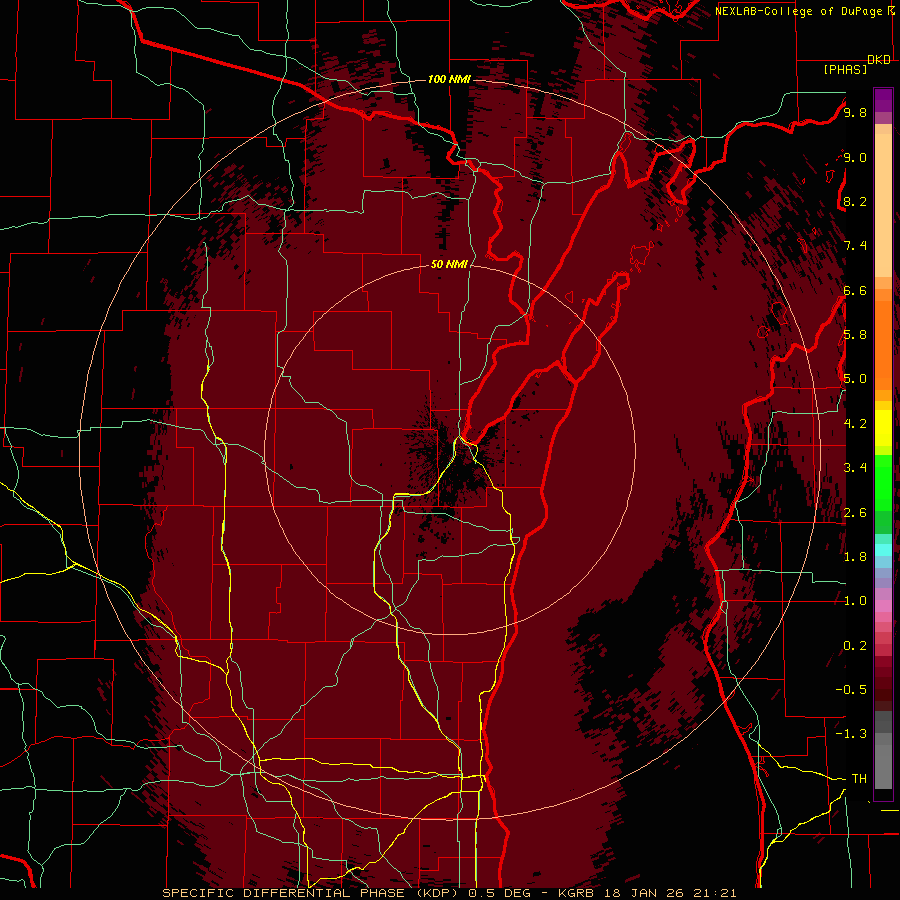Click the 1.0 legend value
This screenshot has height=900, width=900.
(855, 601)
